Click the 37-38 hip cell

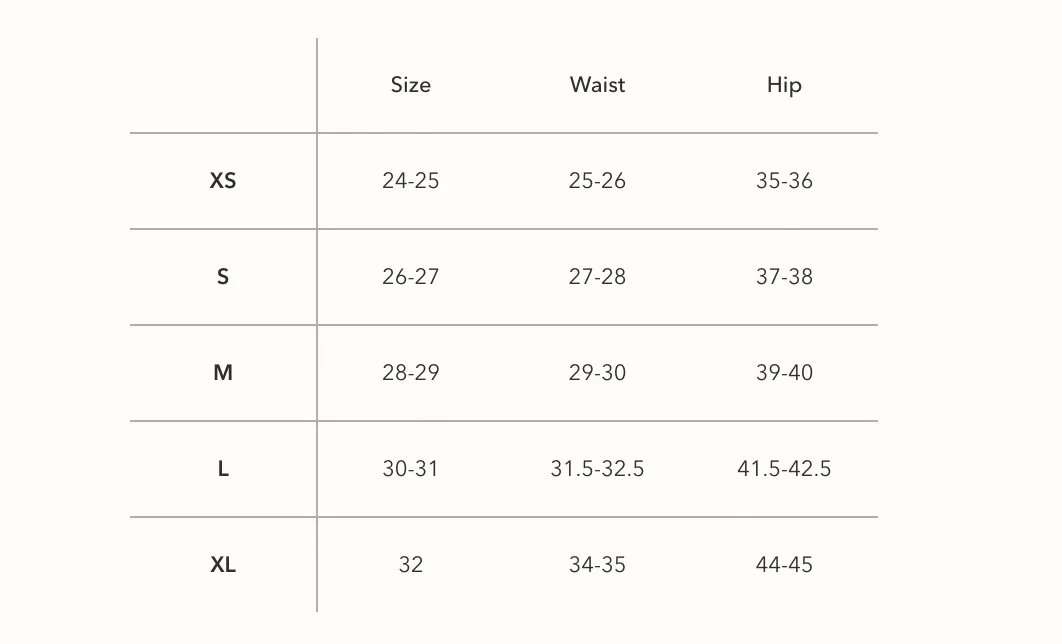click(x=784, y=277)
